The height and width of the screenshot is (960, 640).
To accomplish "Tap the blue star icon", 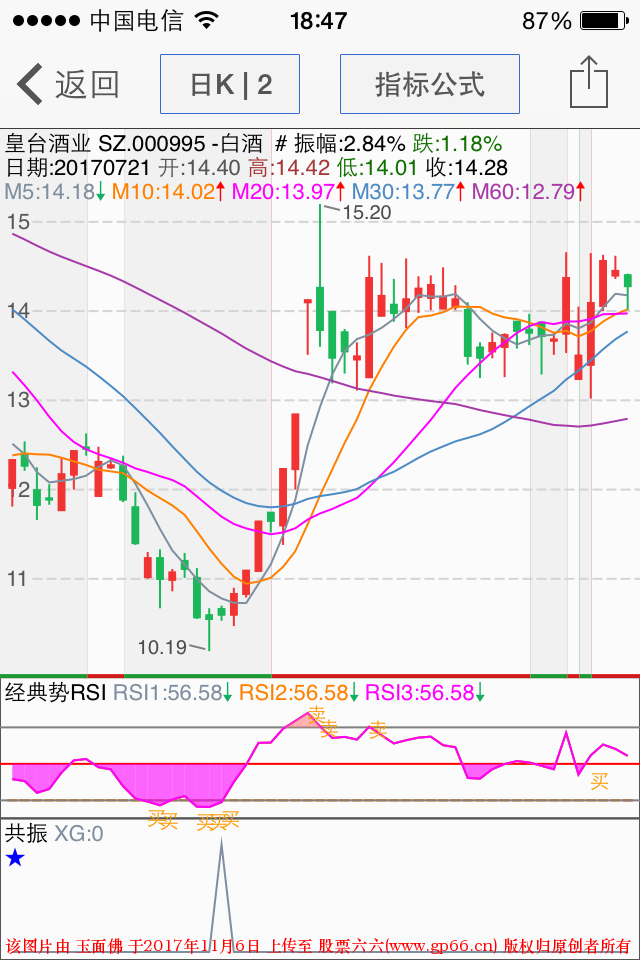I will click(x=15, y=857).
